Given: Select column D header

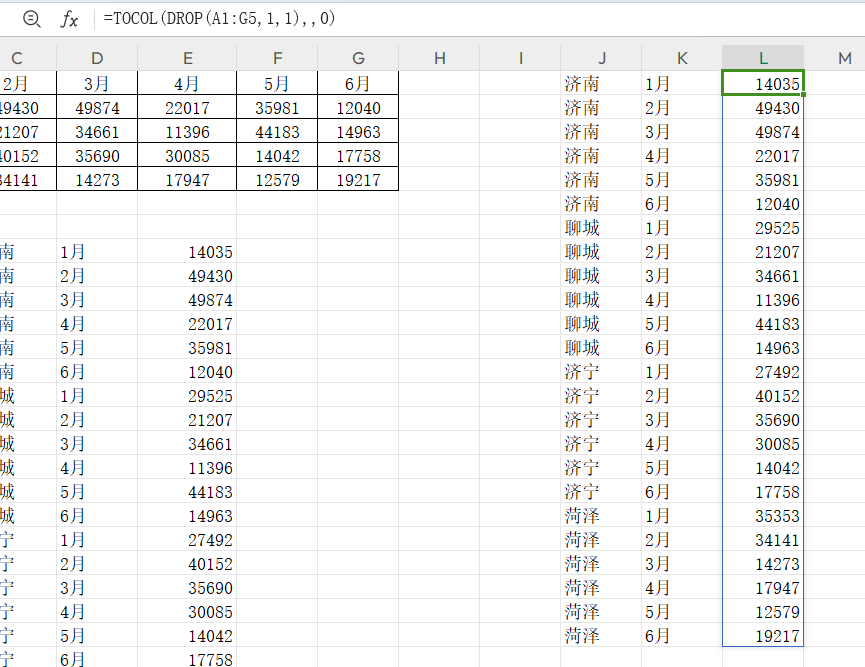Looking at the screenshot, I should tap(97, 58).
